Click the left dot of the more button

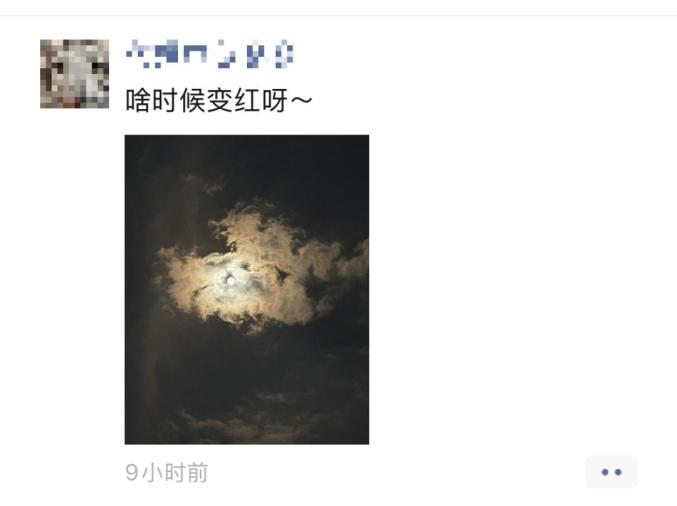pyautogui.click(x=605, y=472)
